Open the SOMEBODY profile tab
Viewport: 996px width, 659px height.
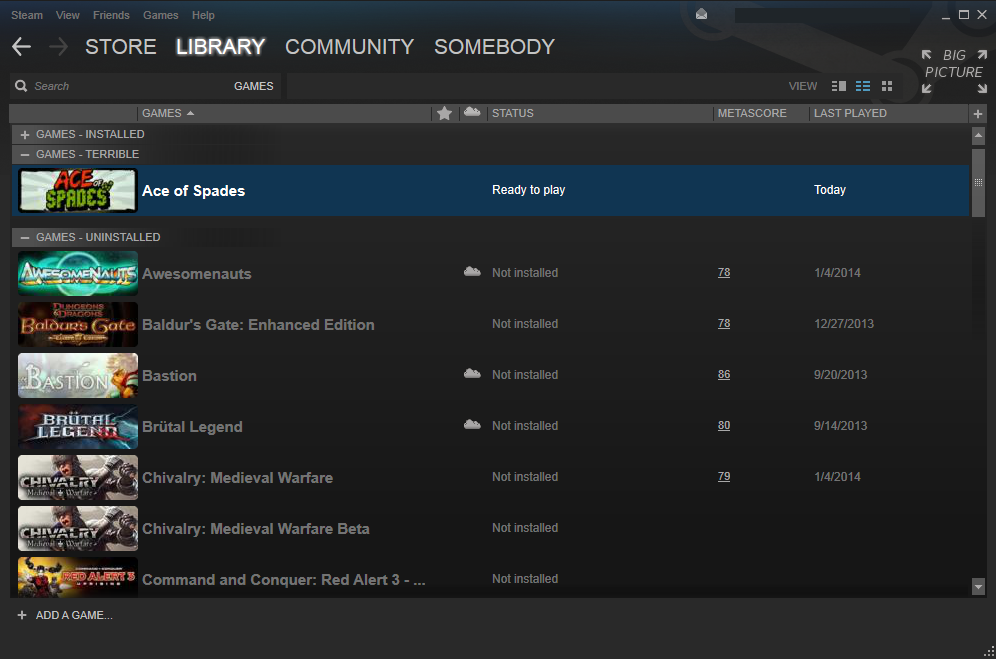click(x=494, y=46)
